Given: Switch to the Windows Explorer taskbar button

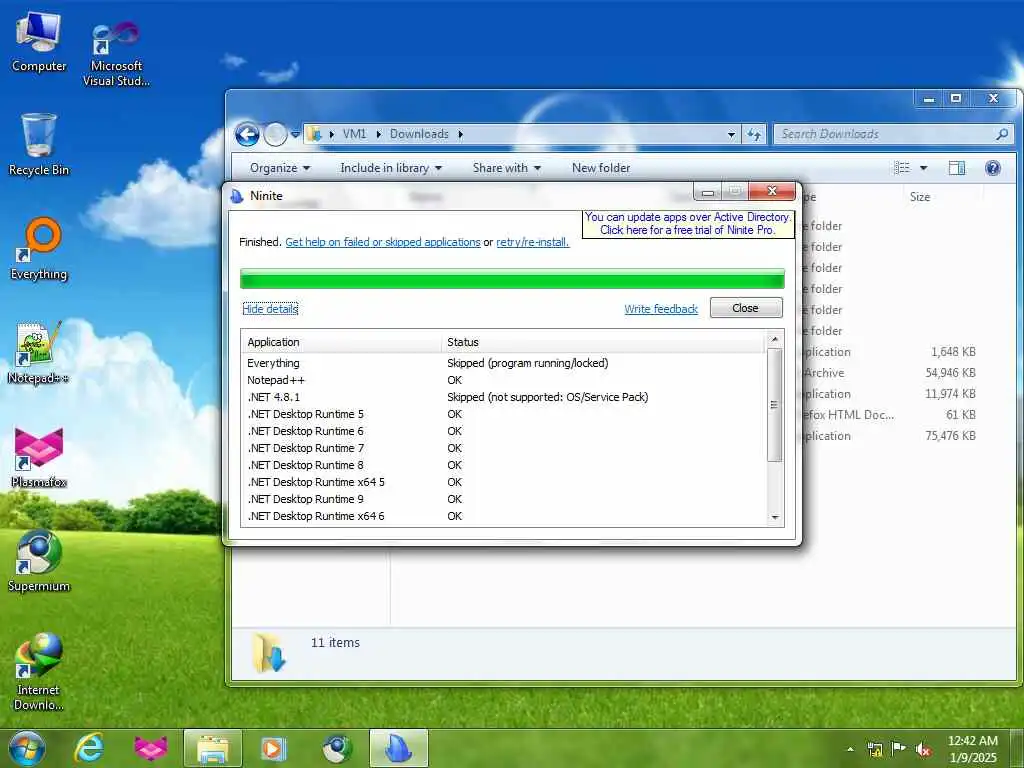Looking at the screenshot, I should (213, 748).
